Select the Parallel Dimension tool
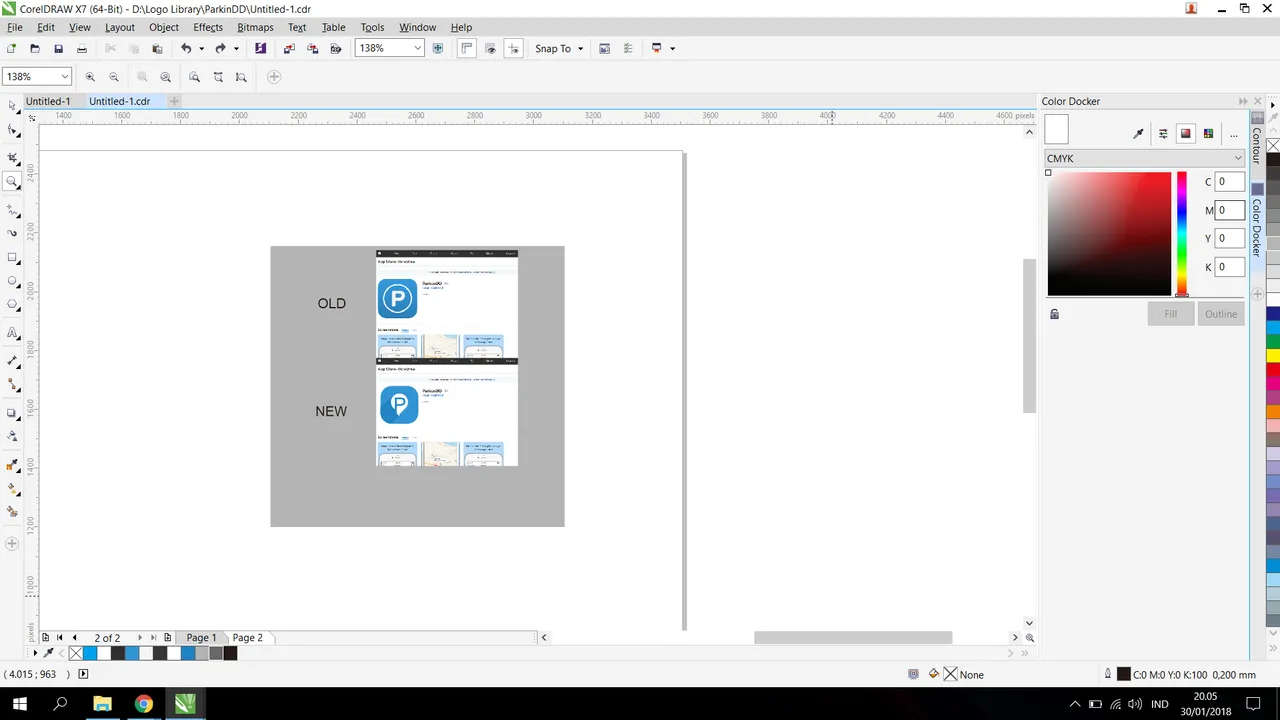Viewport: 1280px width, 720px height. [x=12, y=360]
